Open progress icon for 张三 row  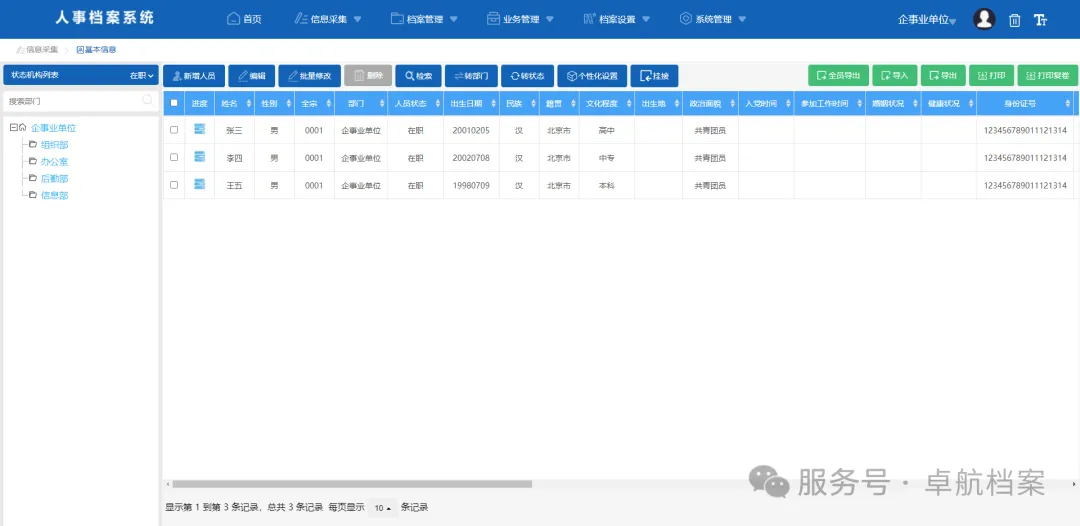[199, 130]
